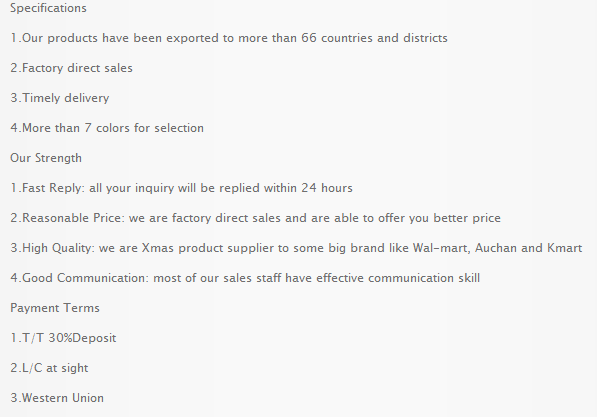Image resolution: width=597 pixels, height=417 pixels.
Task: Select the line about 66 countries exported
Action: point(229,38)
